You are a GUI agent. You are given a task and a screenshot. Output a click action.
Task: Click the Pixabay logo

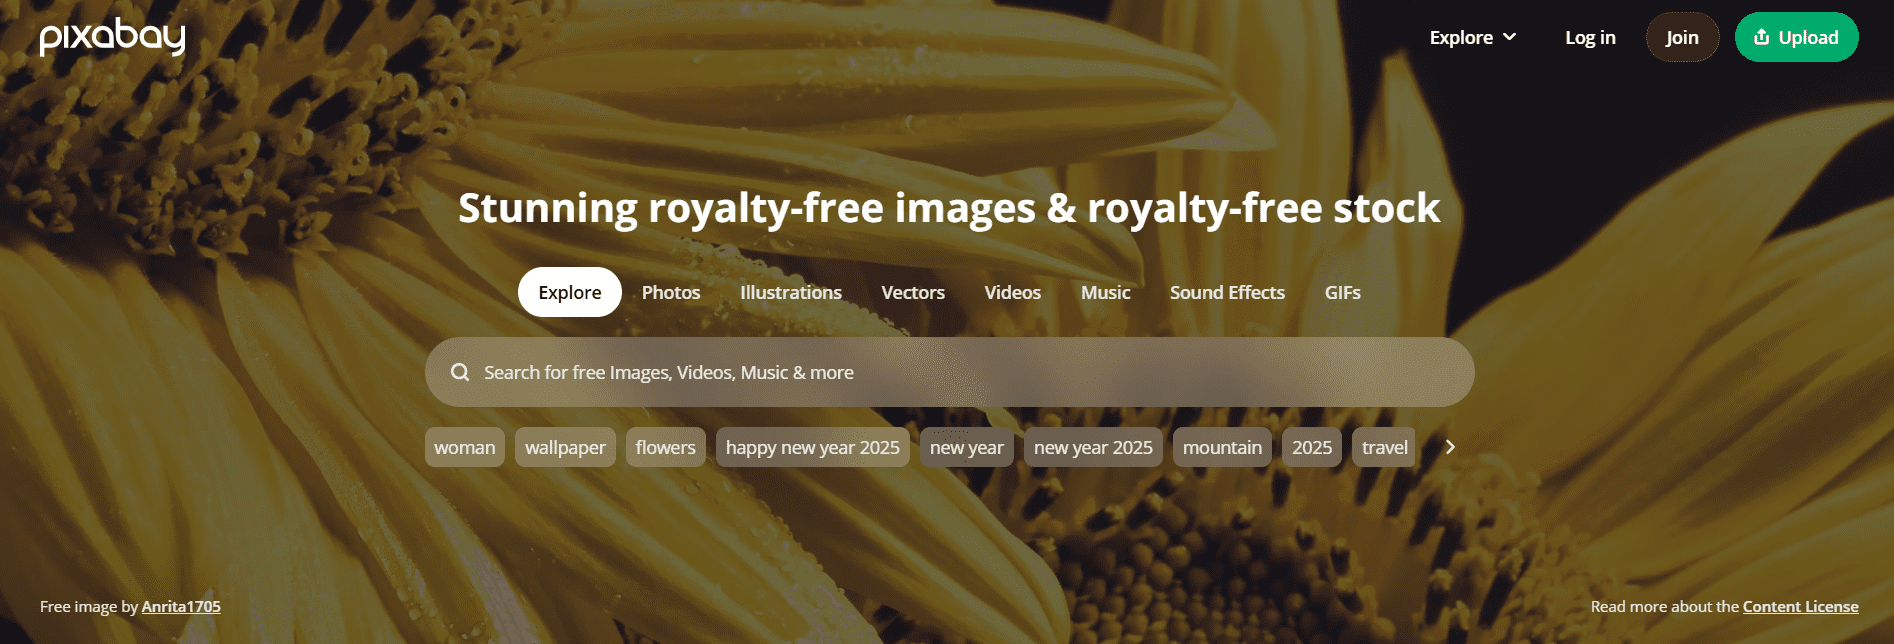[112, 37]
